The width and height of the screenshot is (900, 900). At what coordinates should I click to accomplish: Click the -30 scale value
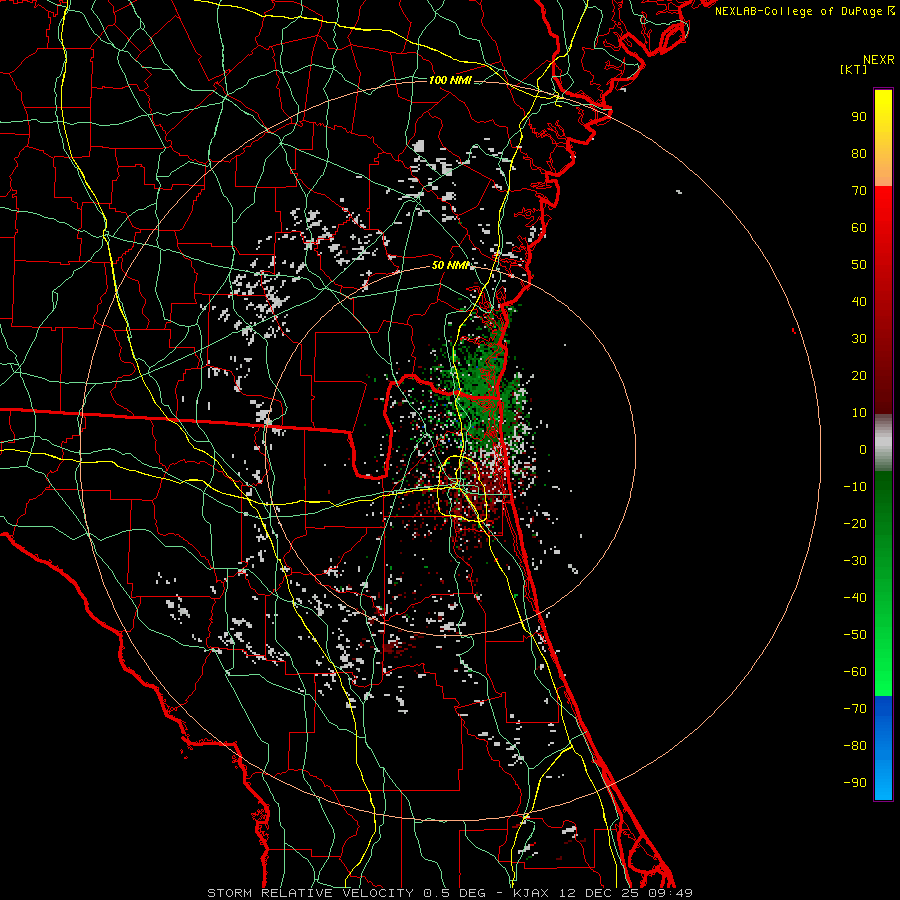pos(855,561)
